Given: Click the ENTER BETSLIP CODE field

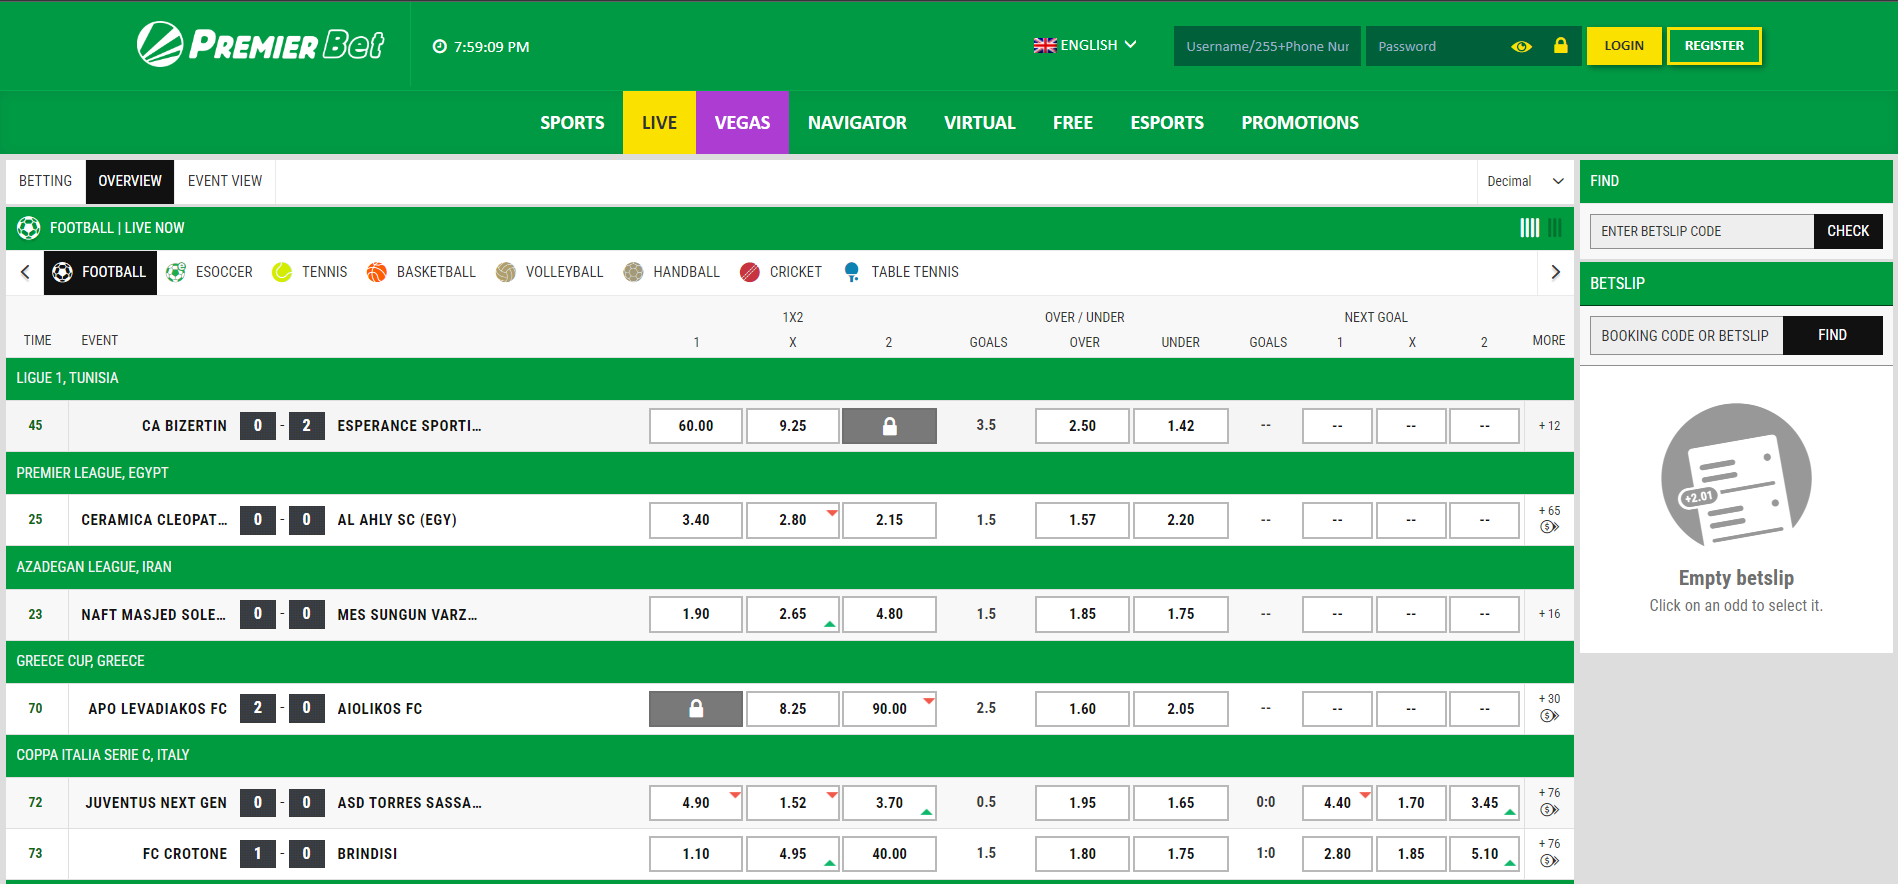Looking at the screenshot, I should [1701, 231].
